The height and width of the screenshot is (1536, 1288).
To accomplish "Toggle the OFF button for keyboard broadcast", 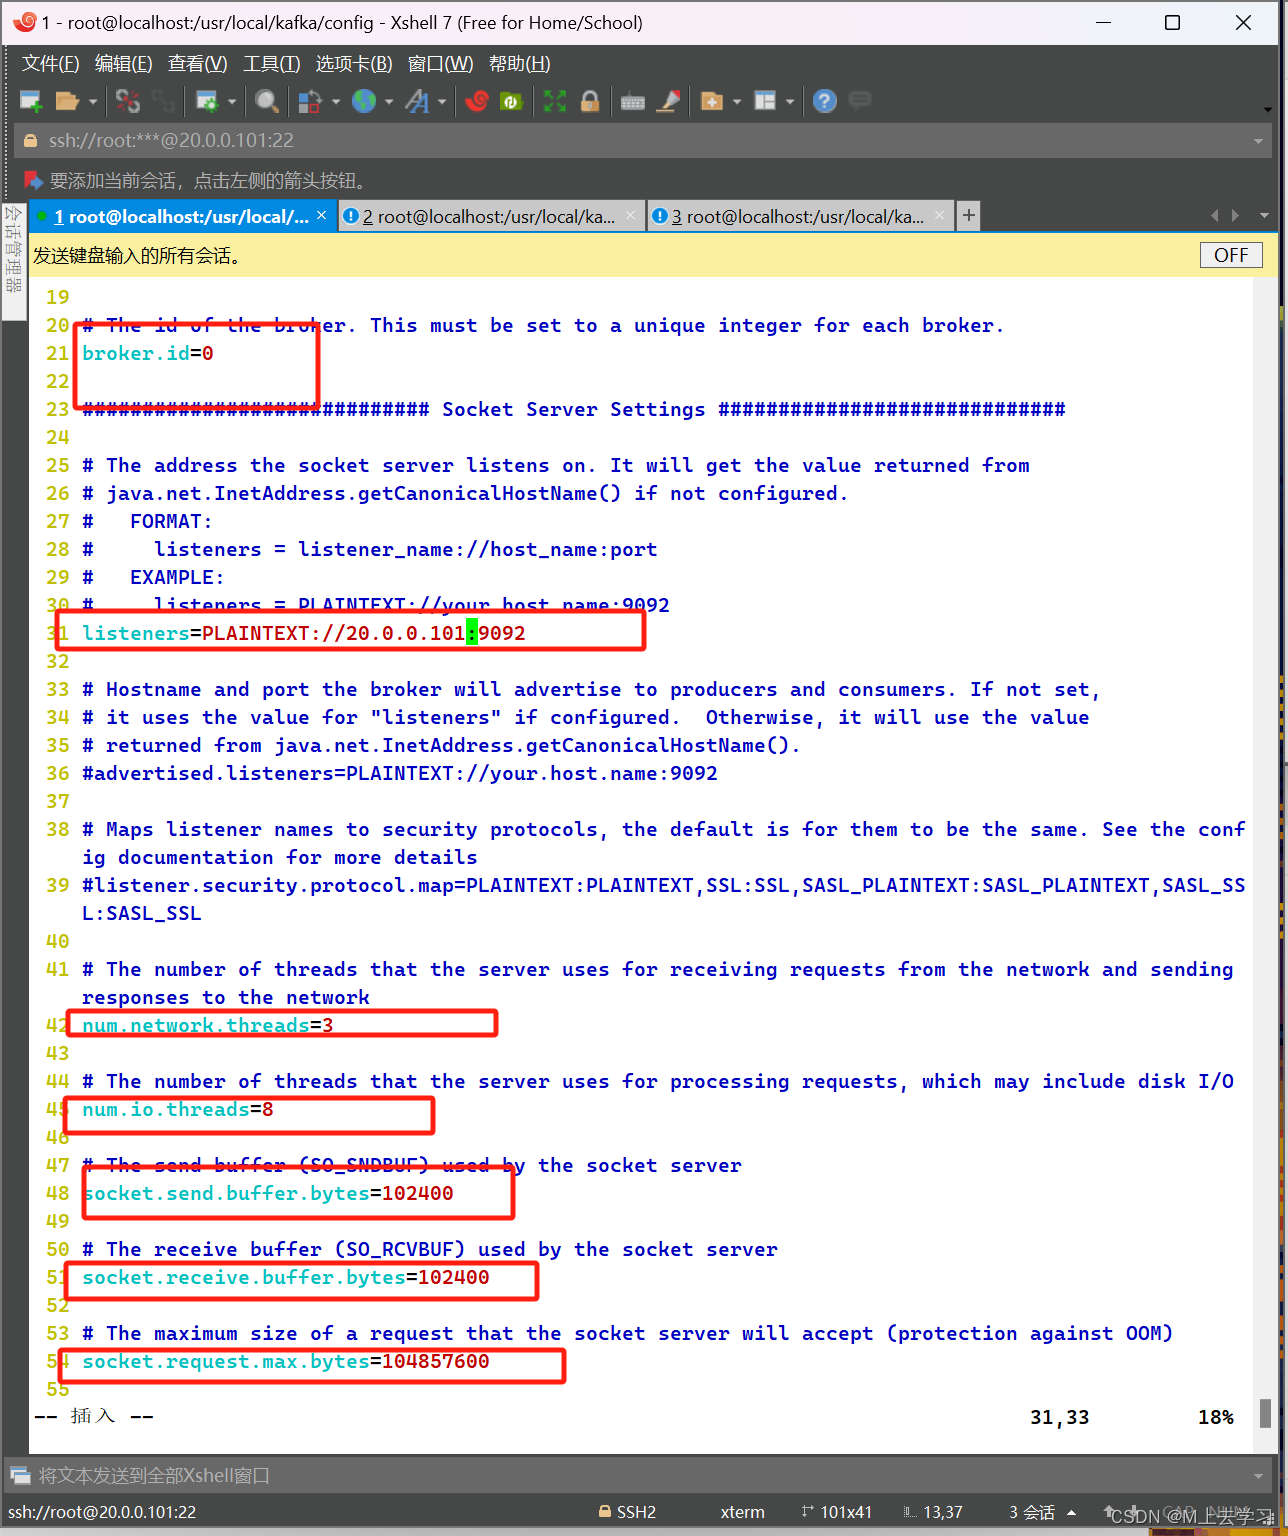I will click(1231, 256).
